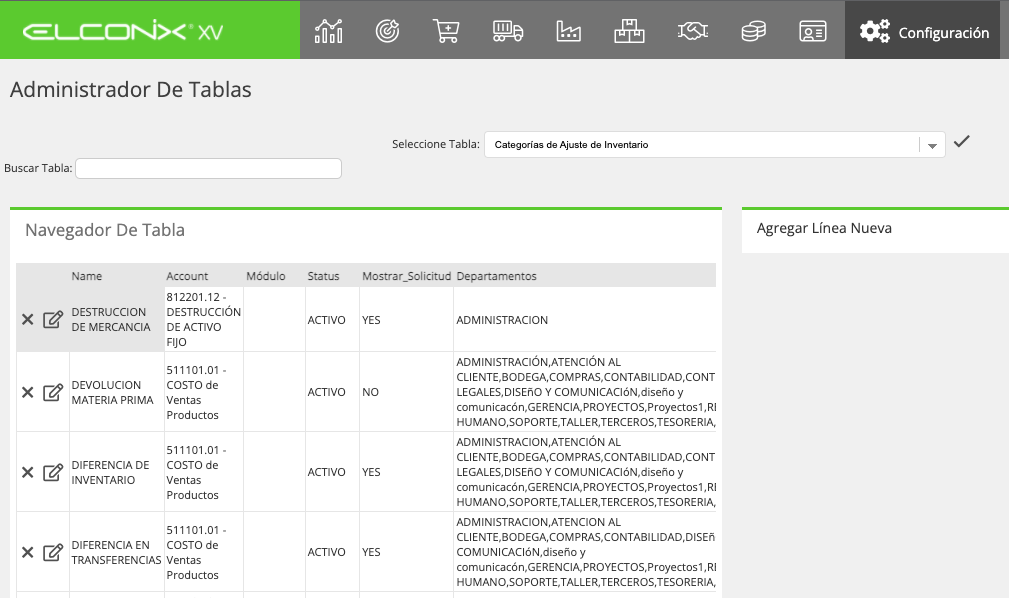This screenshot has height=598, width=1009.
Task: Edit the DESTRUCCION DE MERCANCIA row
Action: tap(53, 319)
